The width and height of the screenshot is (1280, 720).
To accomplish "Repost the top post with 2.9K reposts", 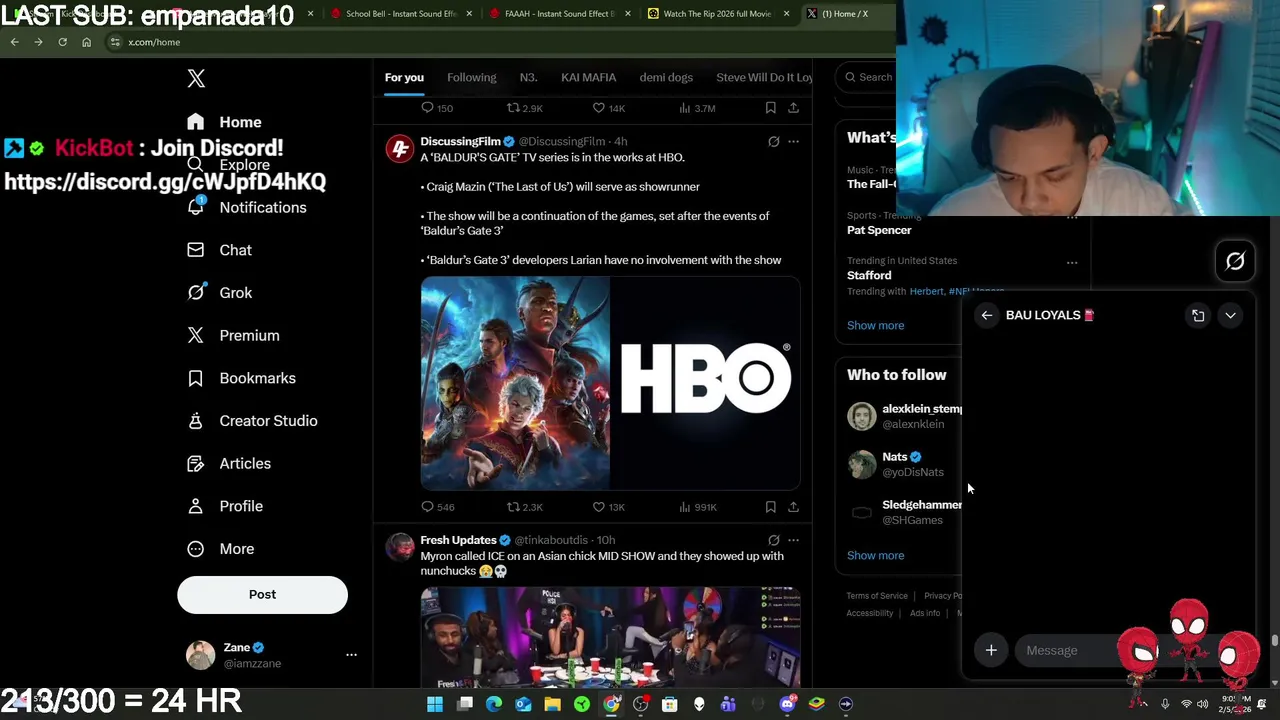I will [x=524, y=108].
